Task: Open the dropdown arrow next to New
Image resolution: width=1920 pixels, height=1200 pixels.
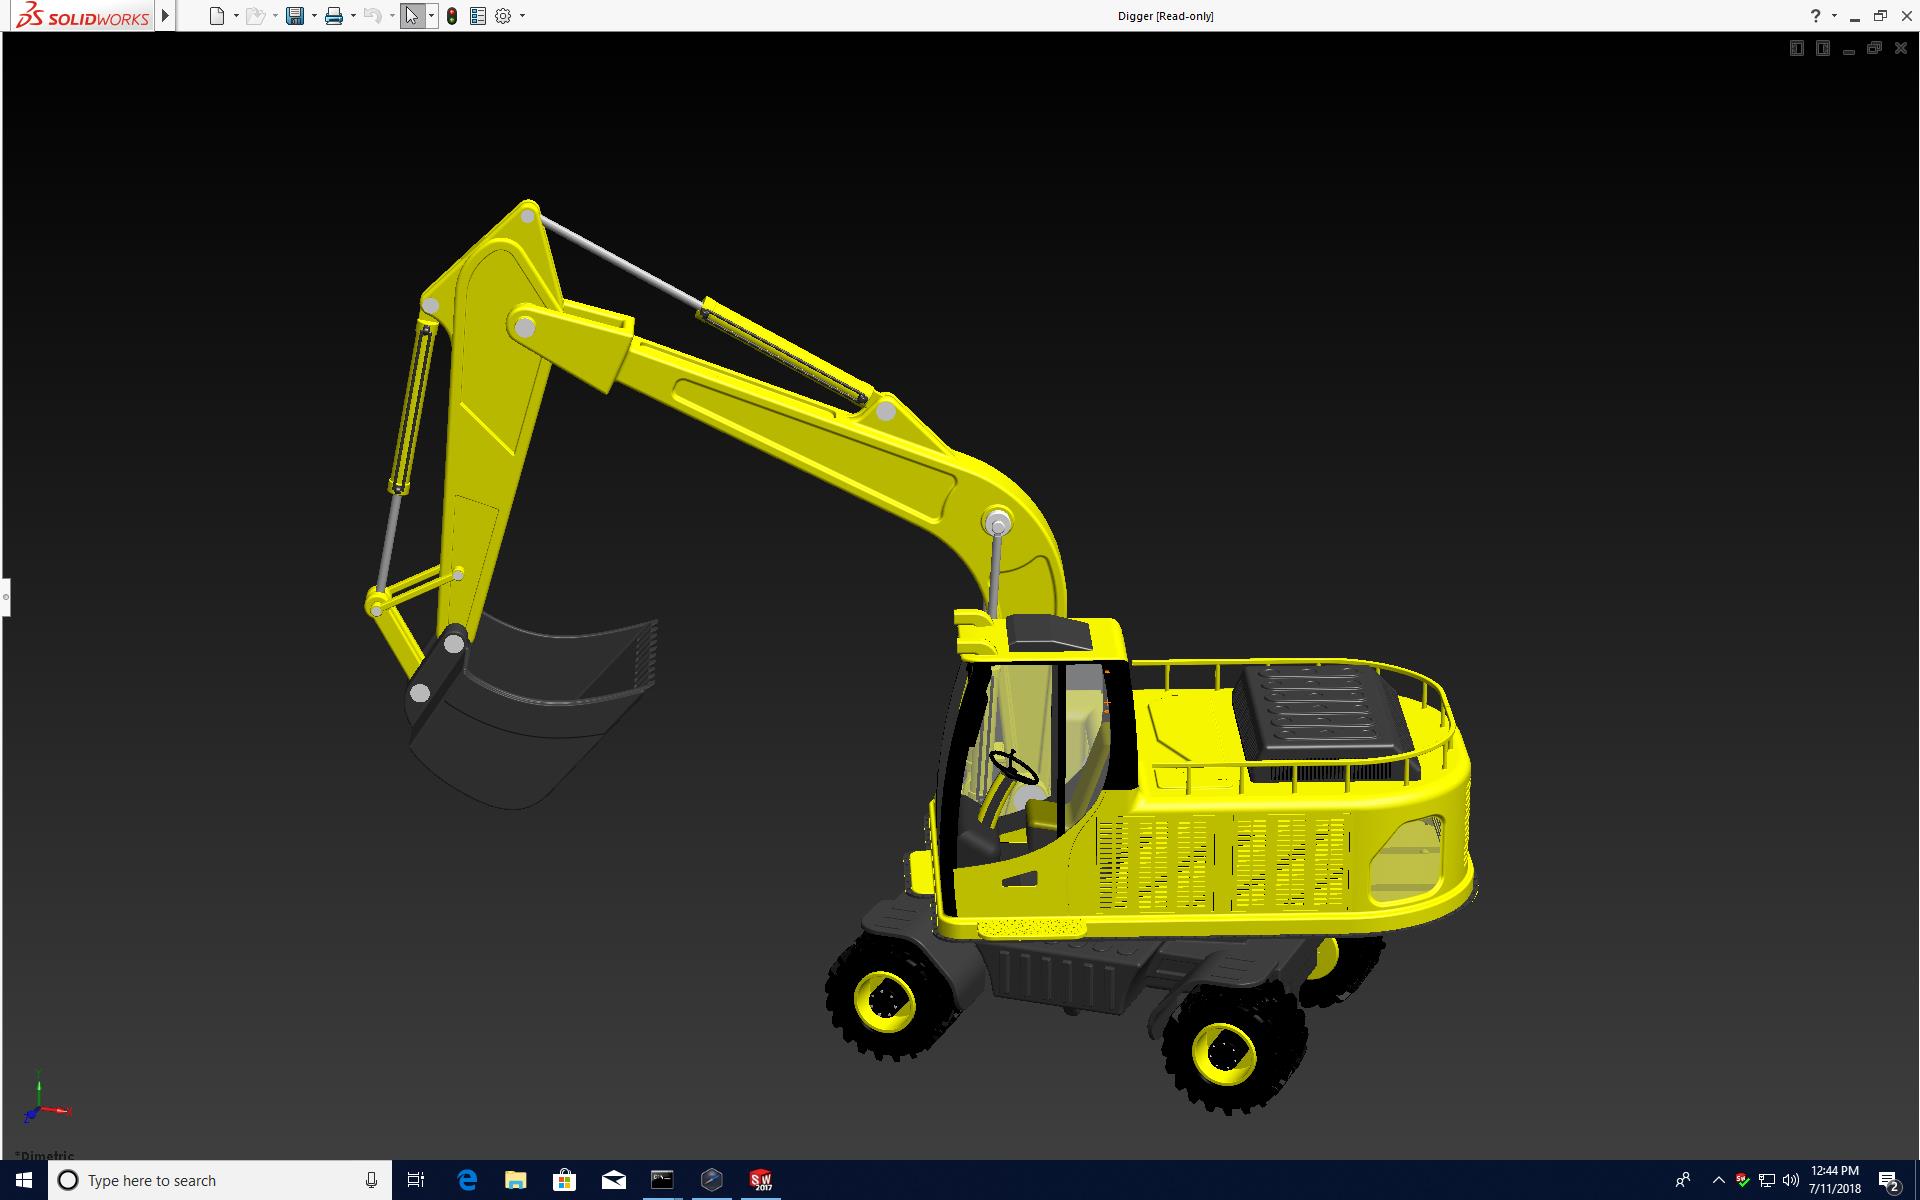Action: click(236, 16)
